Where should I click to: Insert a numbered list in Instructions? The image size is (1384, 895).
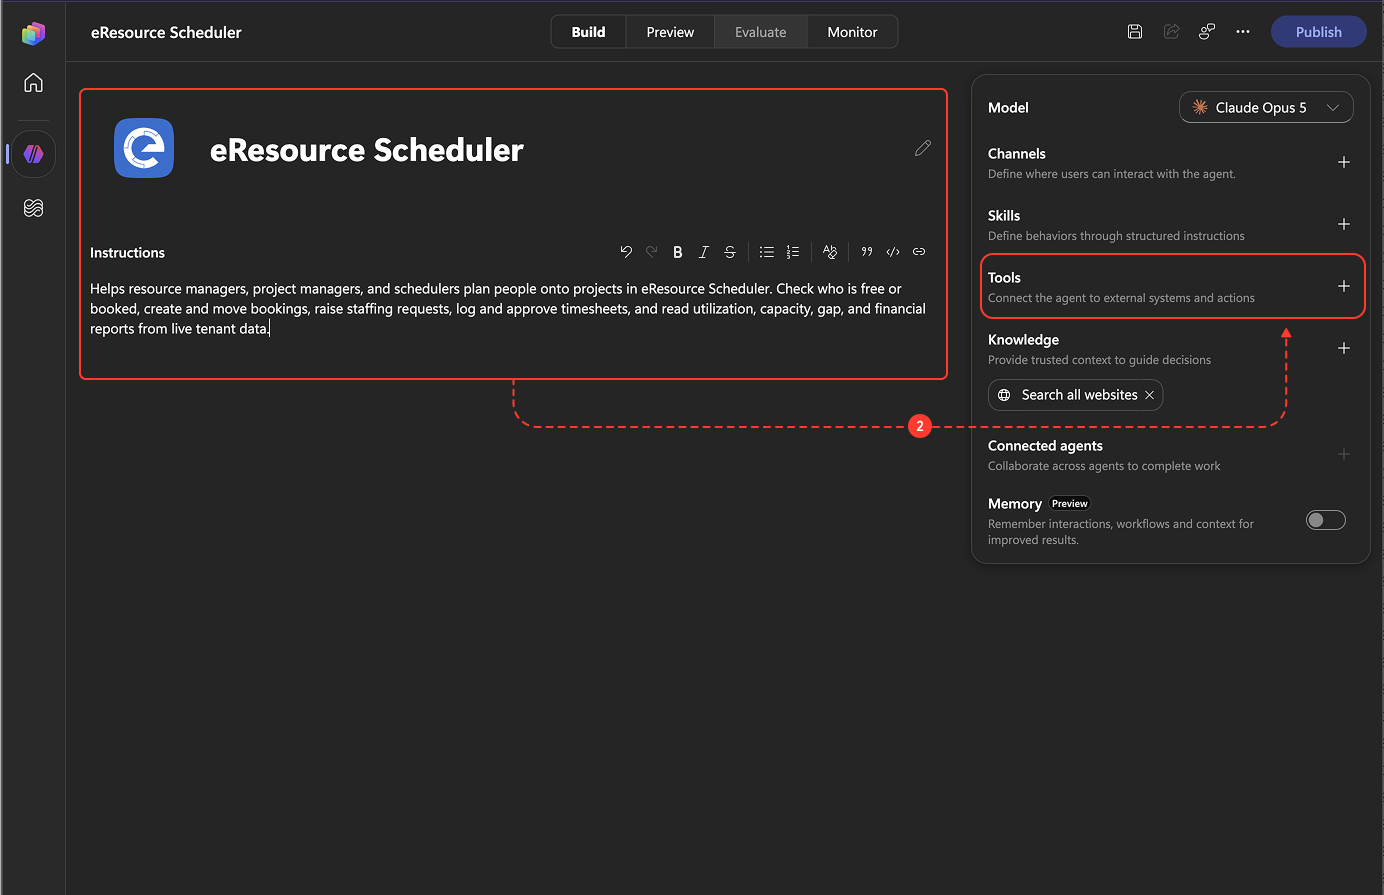click(793, 252)
